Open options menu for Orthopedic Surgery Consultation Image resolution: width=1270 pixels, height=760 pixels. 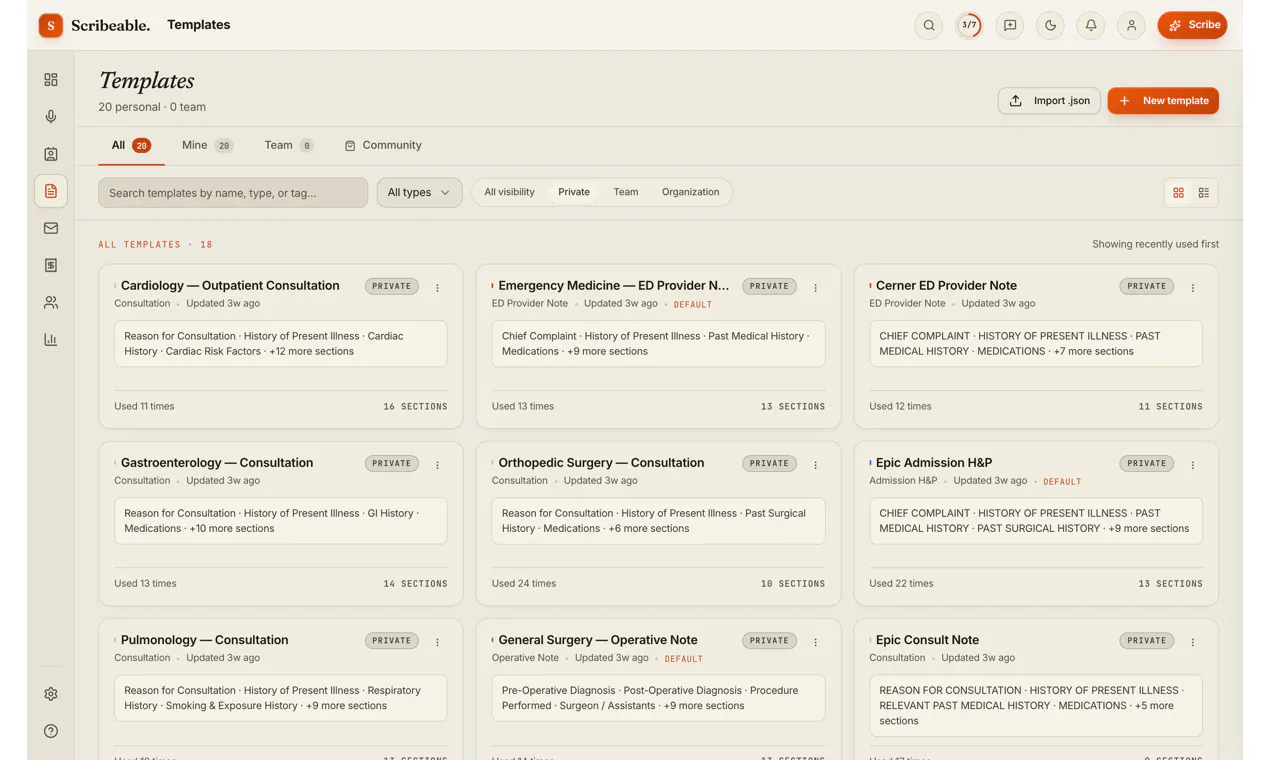pos(815,465)
